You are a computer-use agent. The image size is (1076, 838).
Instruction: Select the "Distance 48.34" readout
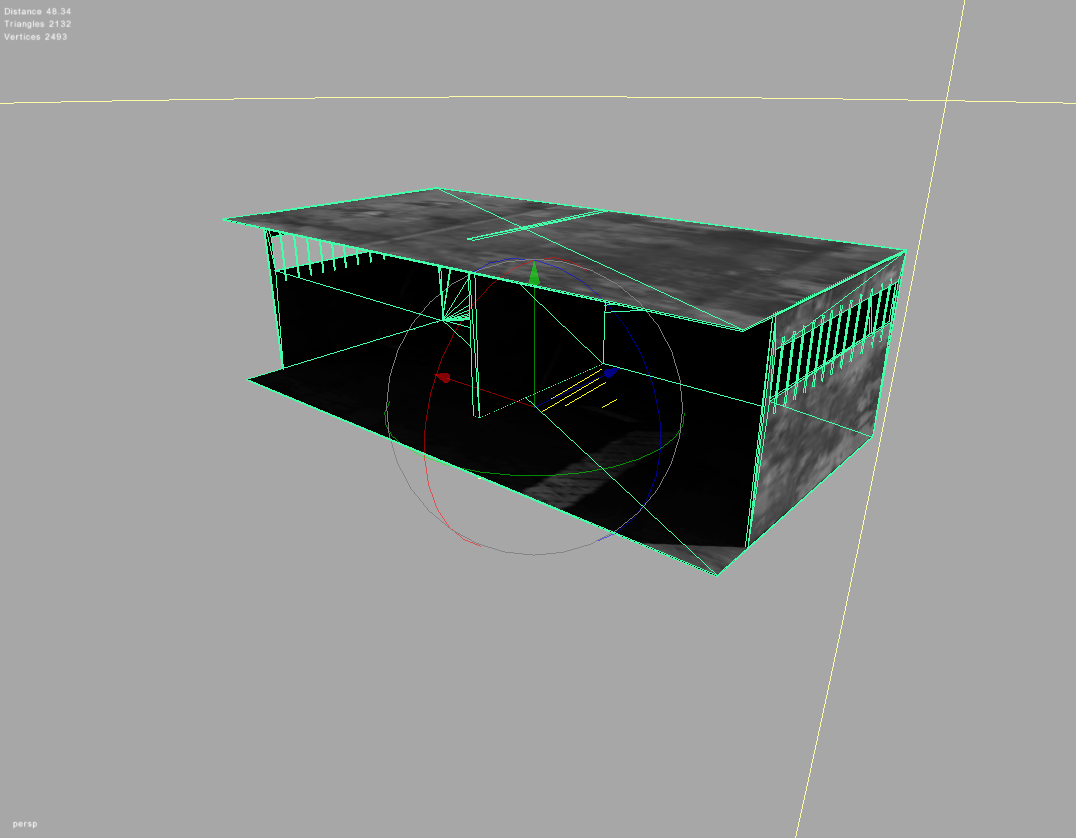click(38, 12)
